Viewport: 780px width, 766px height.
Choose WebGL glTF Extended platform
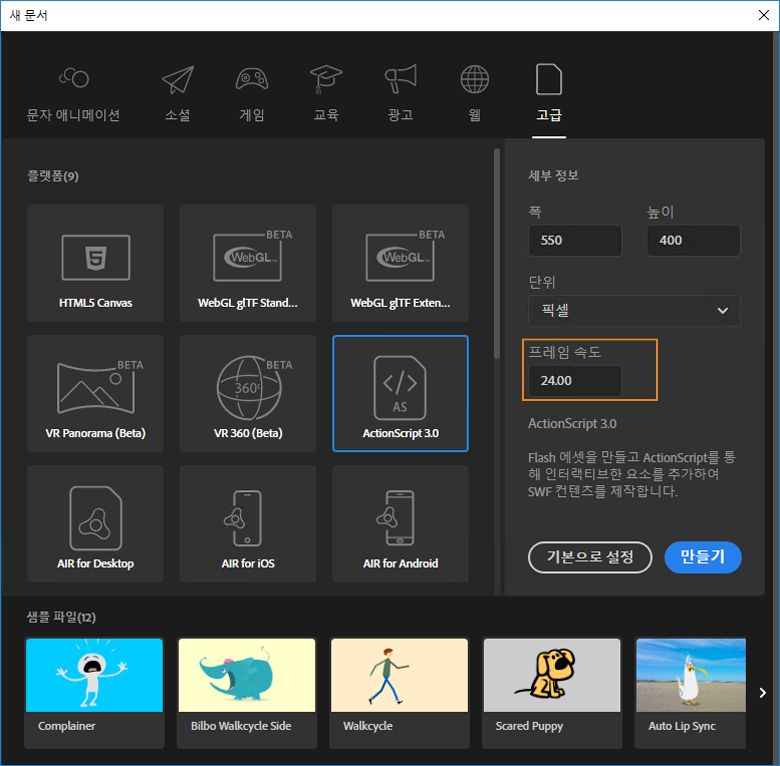click(x=400, y=263)
